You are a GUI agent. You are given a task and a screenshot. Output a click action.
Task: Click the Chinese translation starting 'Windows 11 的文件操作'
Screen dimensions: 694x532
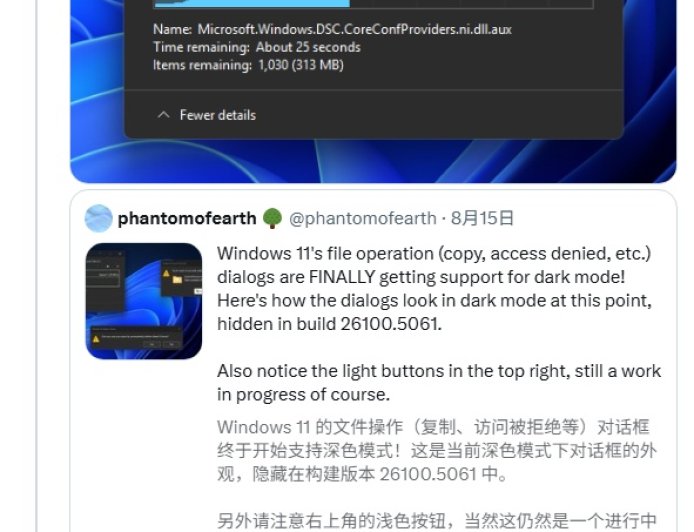437,451
